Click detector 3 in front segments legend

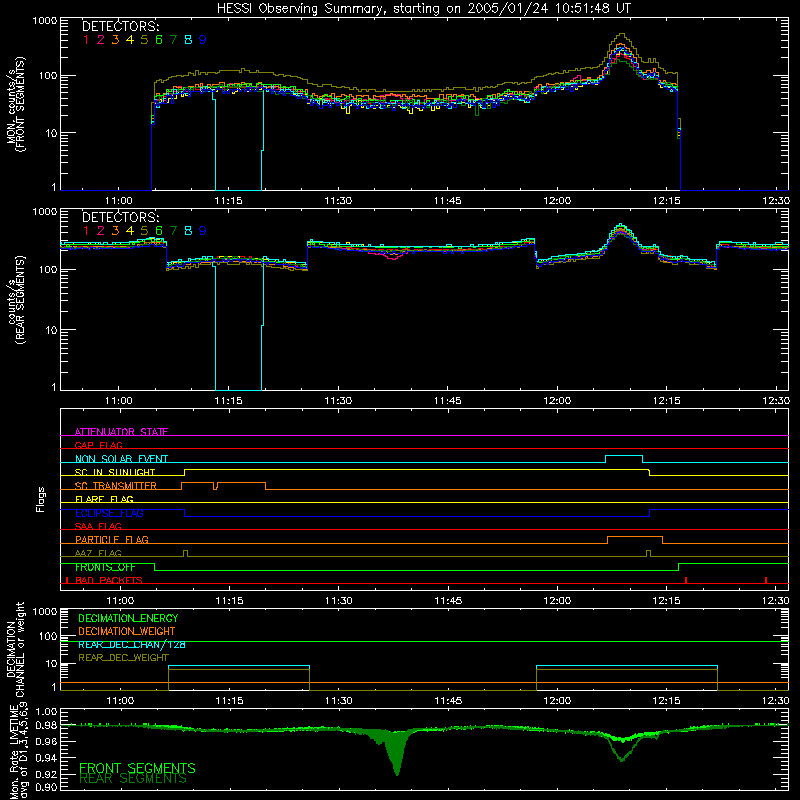(115, 40)
